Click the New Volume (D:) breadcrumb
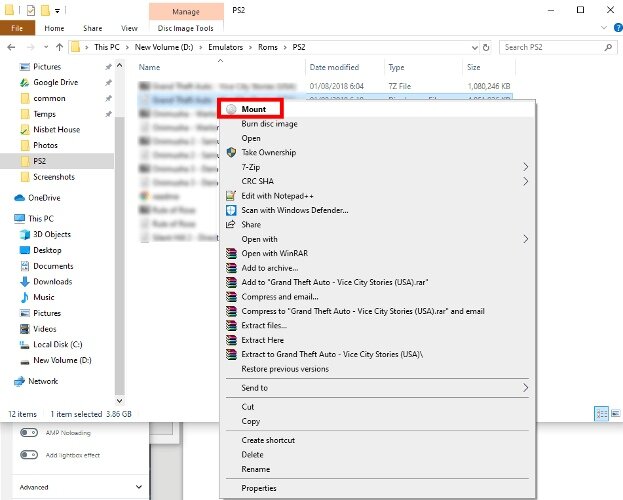 pos(164,47)
